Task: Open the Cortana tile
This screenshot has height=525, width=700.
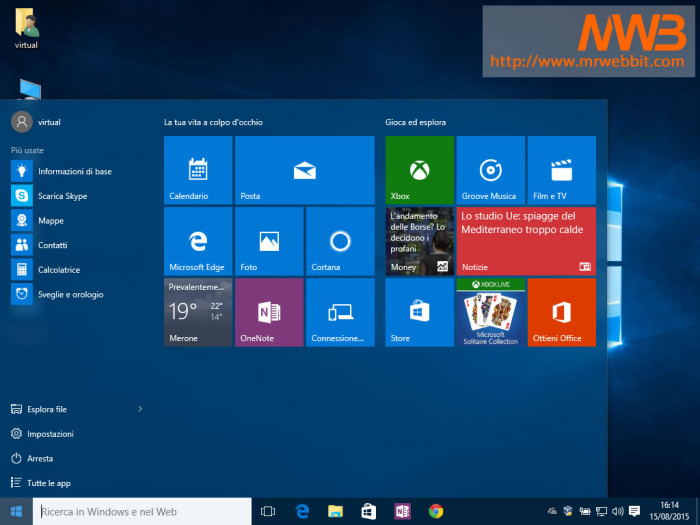Action: pos(340,241)
